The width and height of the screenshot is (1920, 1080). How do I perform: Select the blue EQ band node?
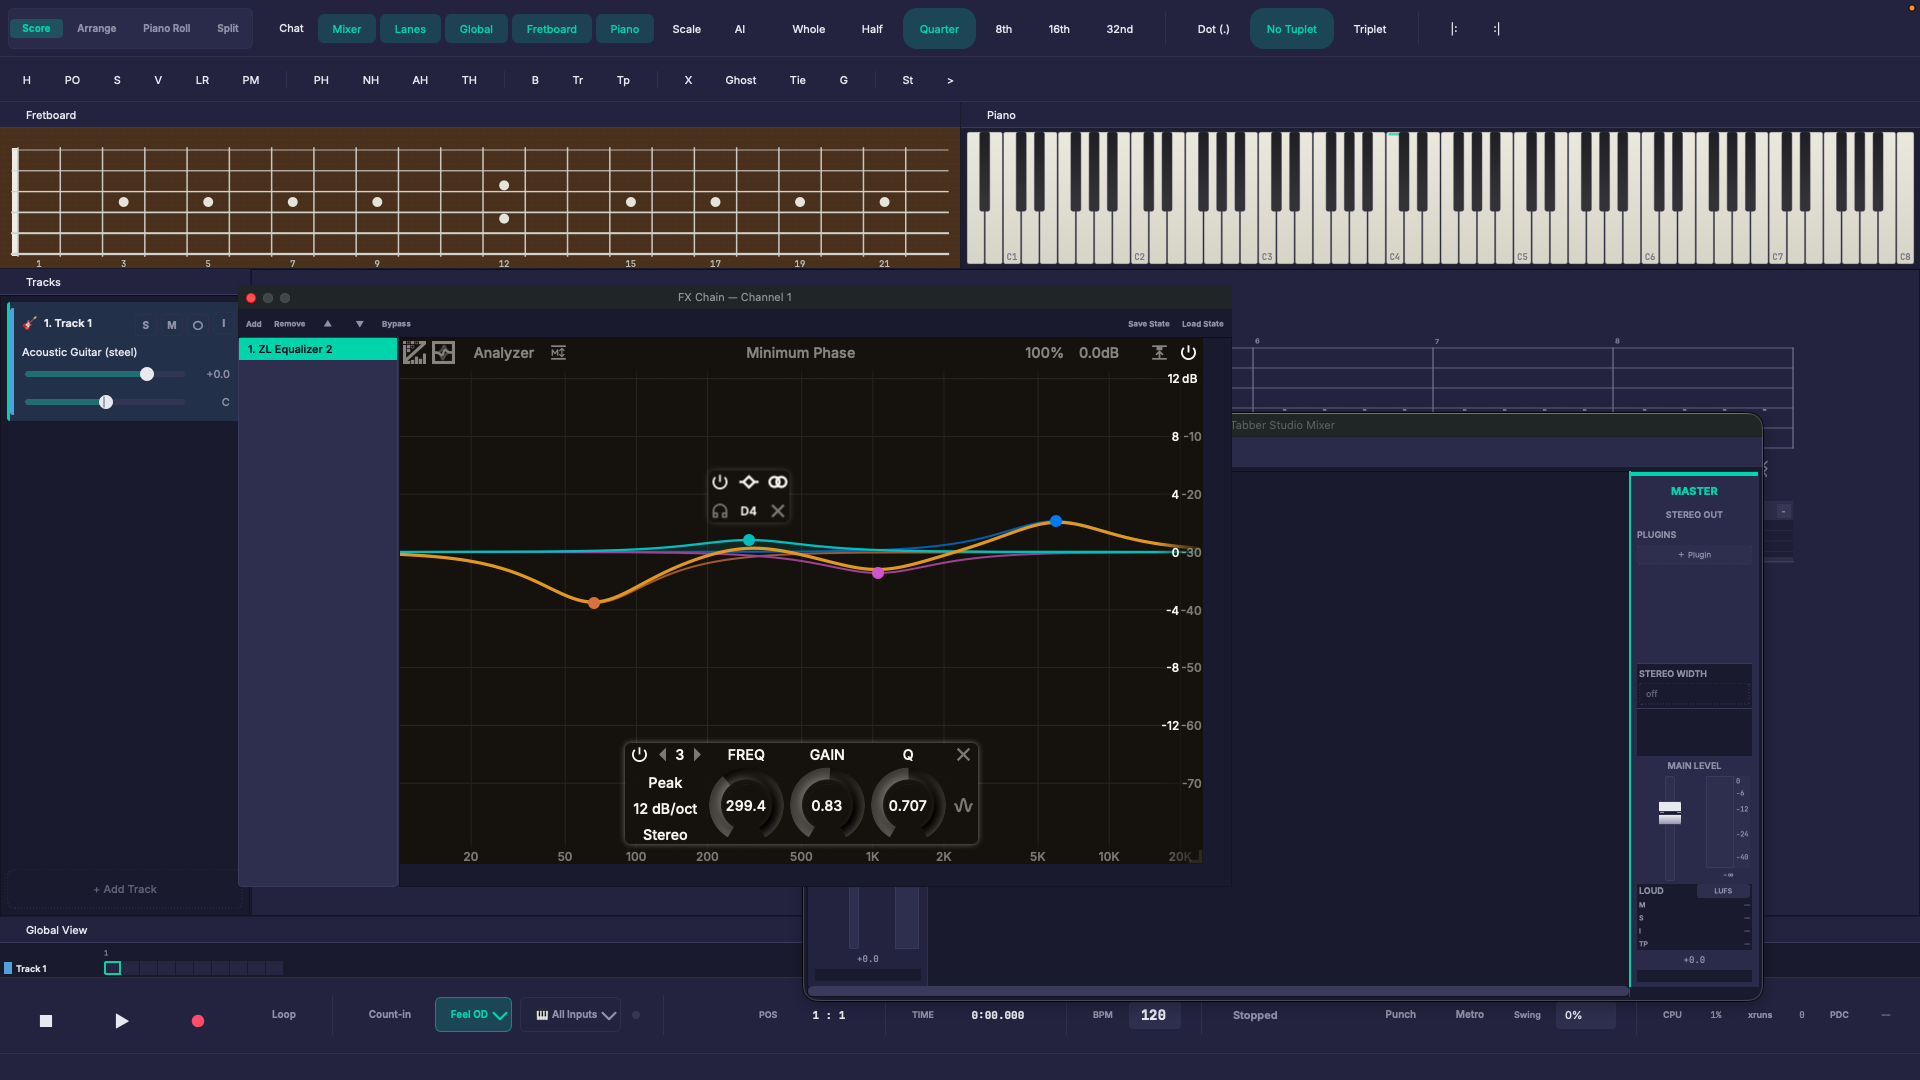1056,522
